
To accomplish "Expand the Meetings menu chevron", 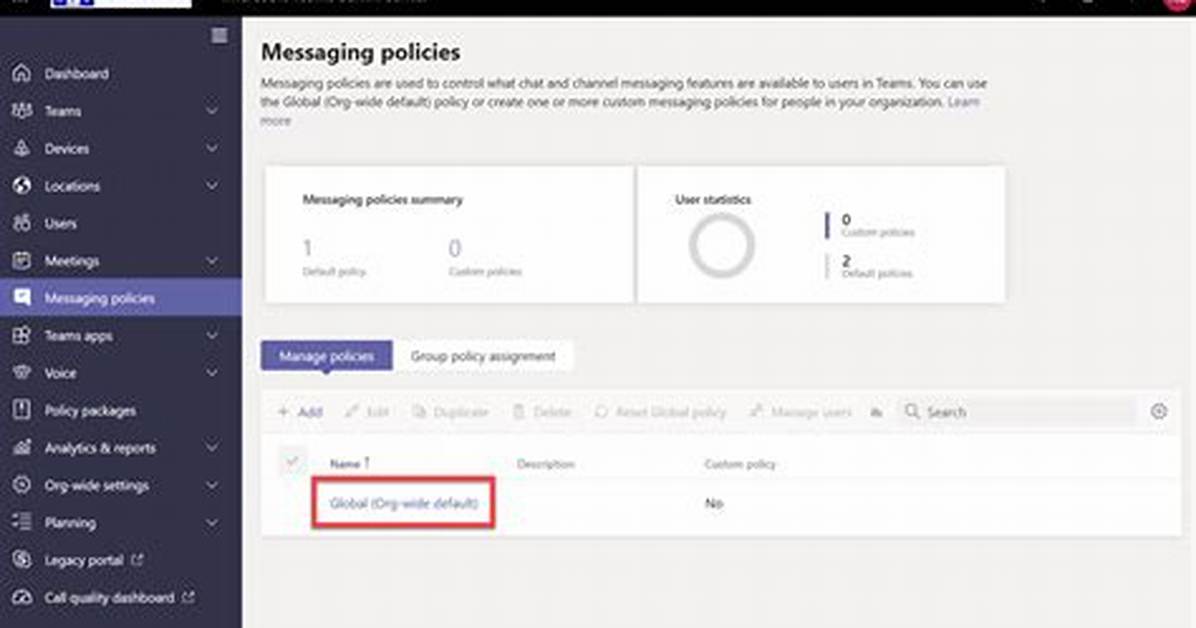I will (x=212, y=260).
